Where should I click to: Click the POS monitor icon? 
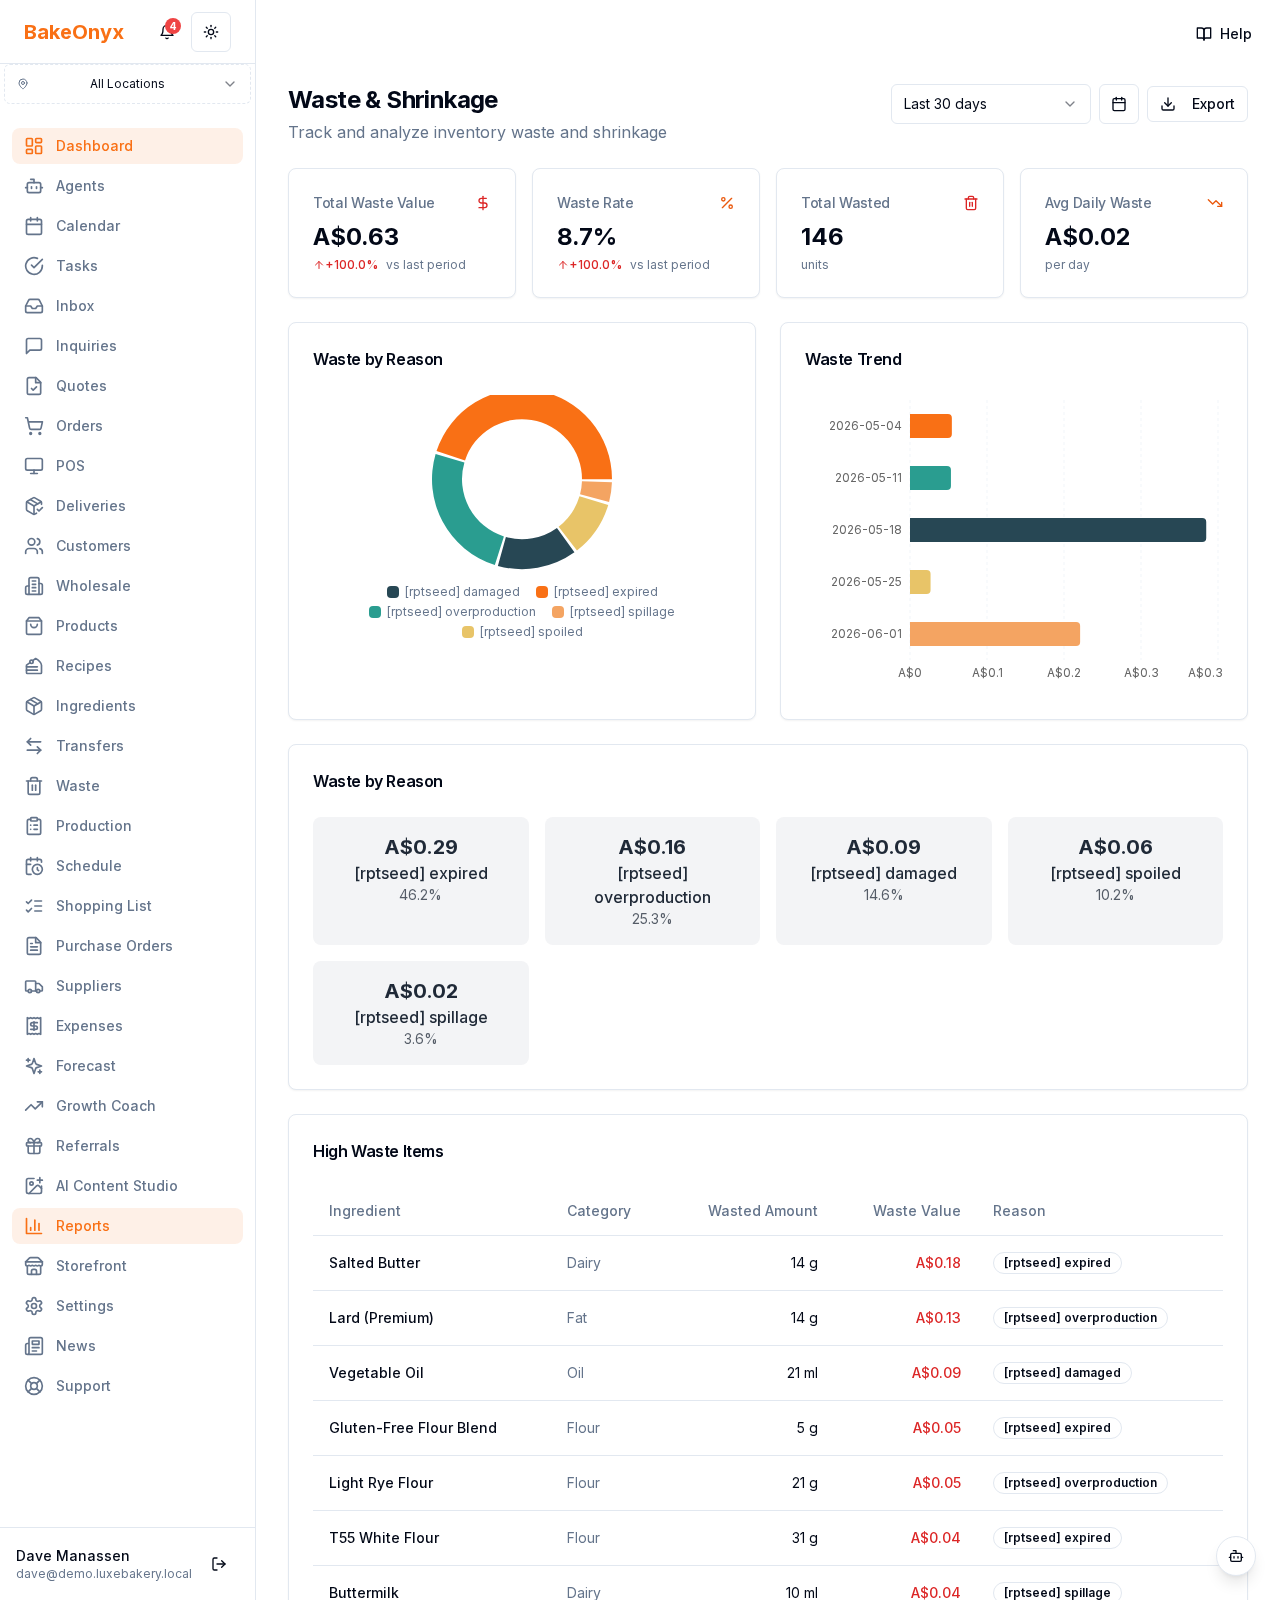click(34, 466)
